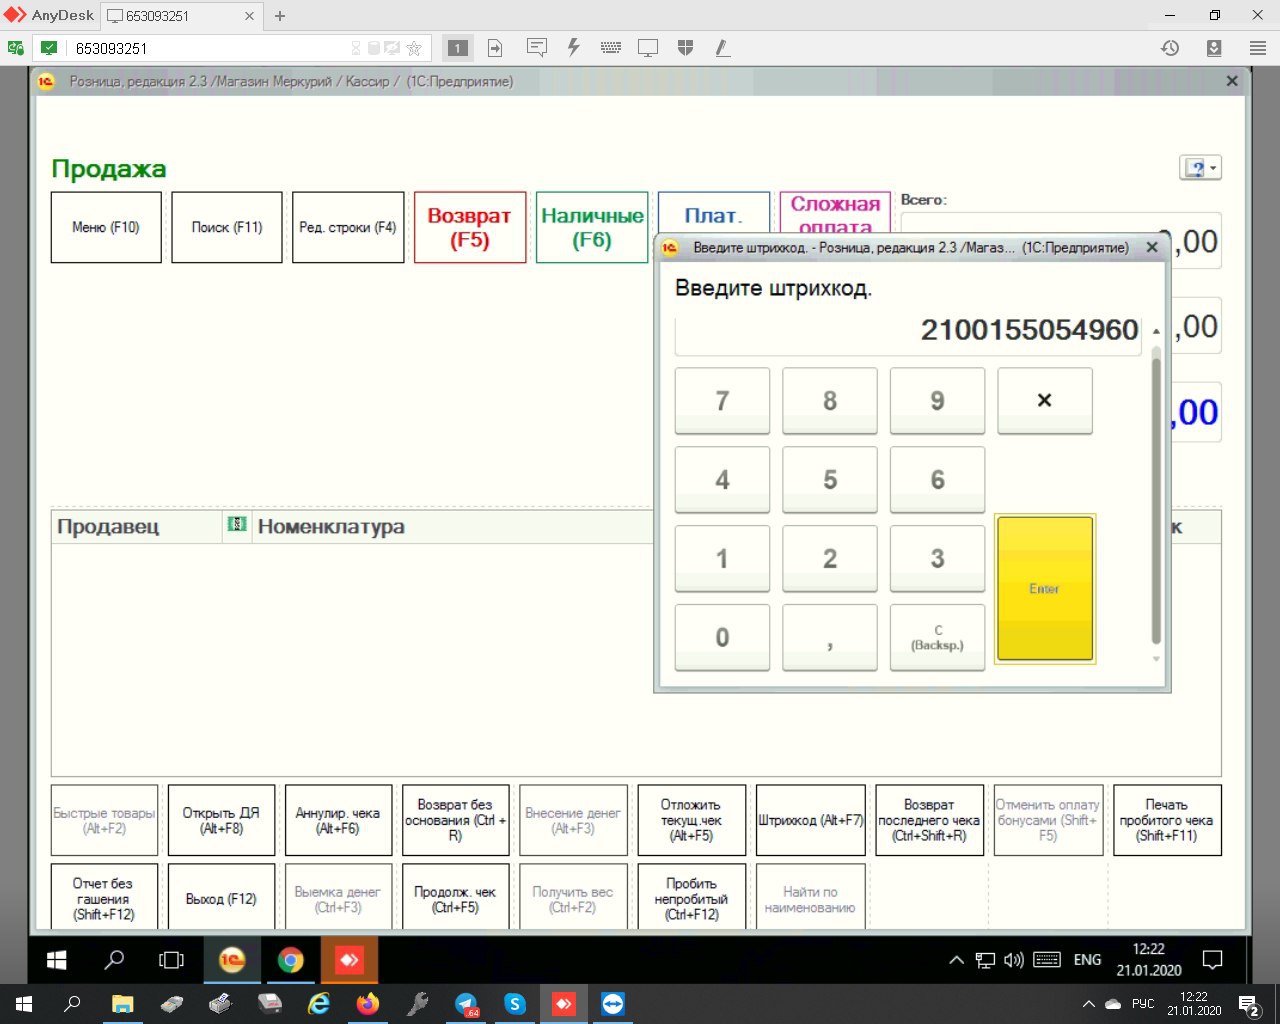
Task: Click barcode dialog vertical scrollbar
Action: [x=1156, y=495]
